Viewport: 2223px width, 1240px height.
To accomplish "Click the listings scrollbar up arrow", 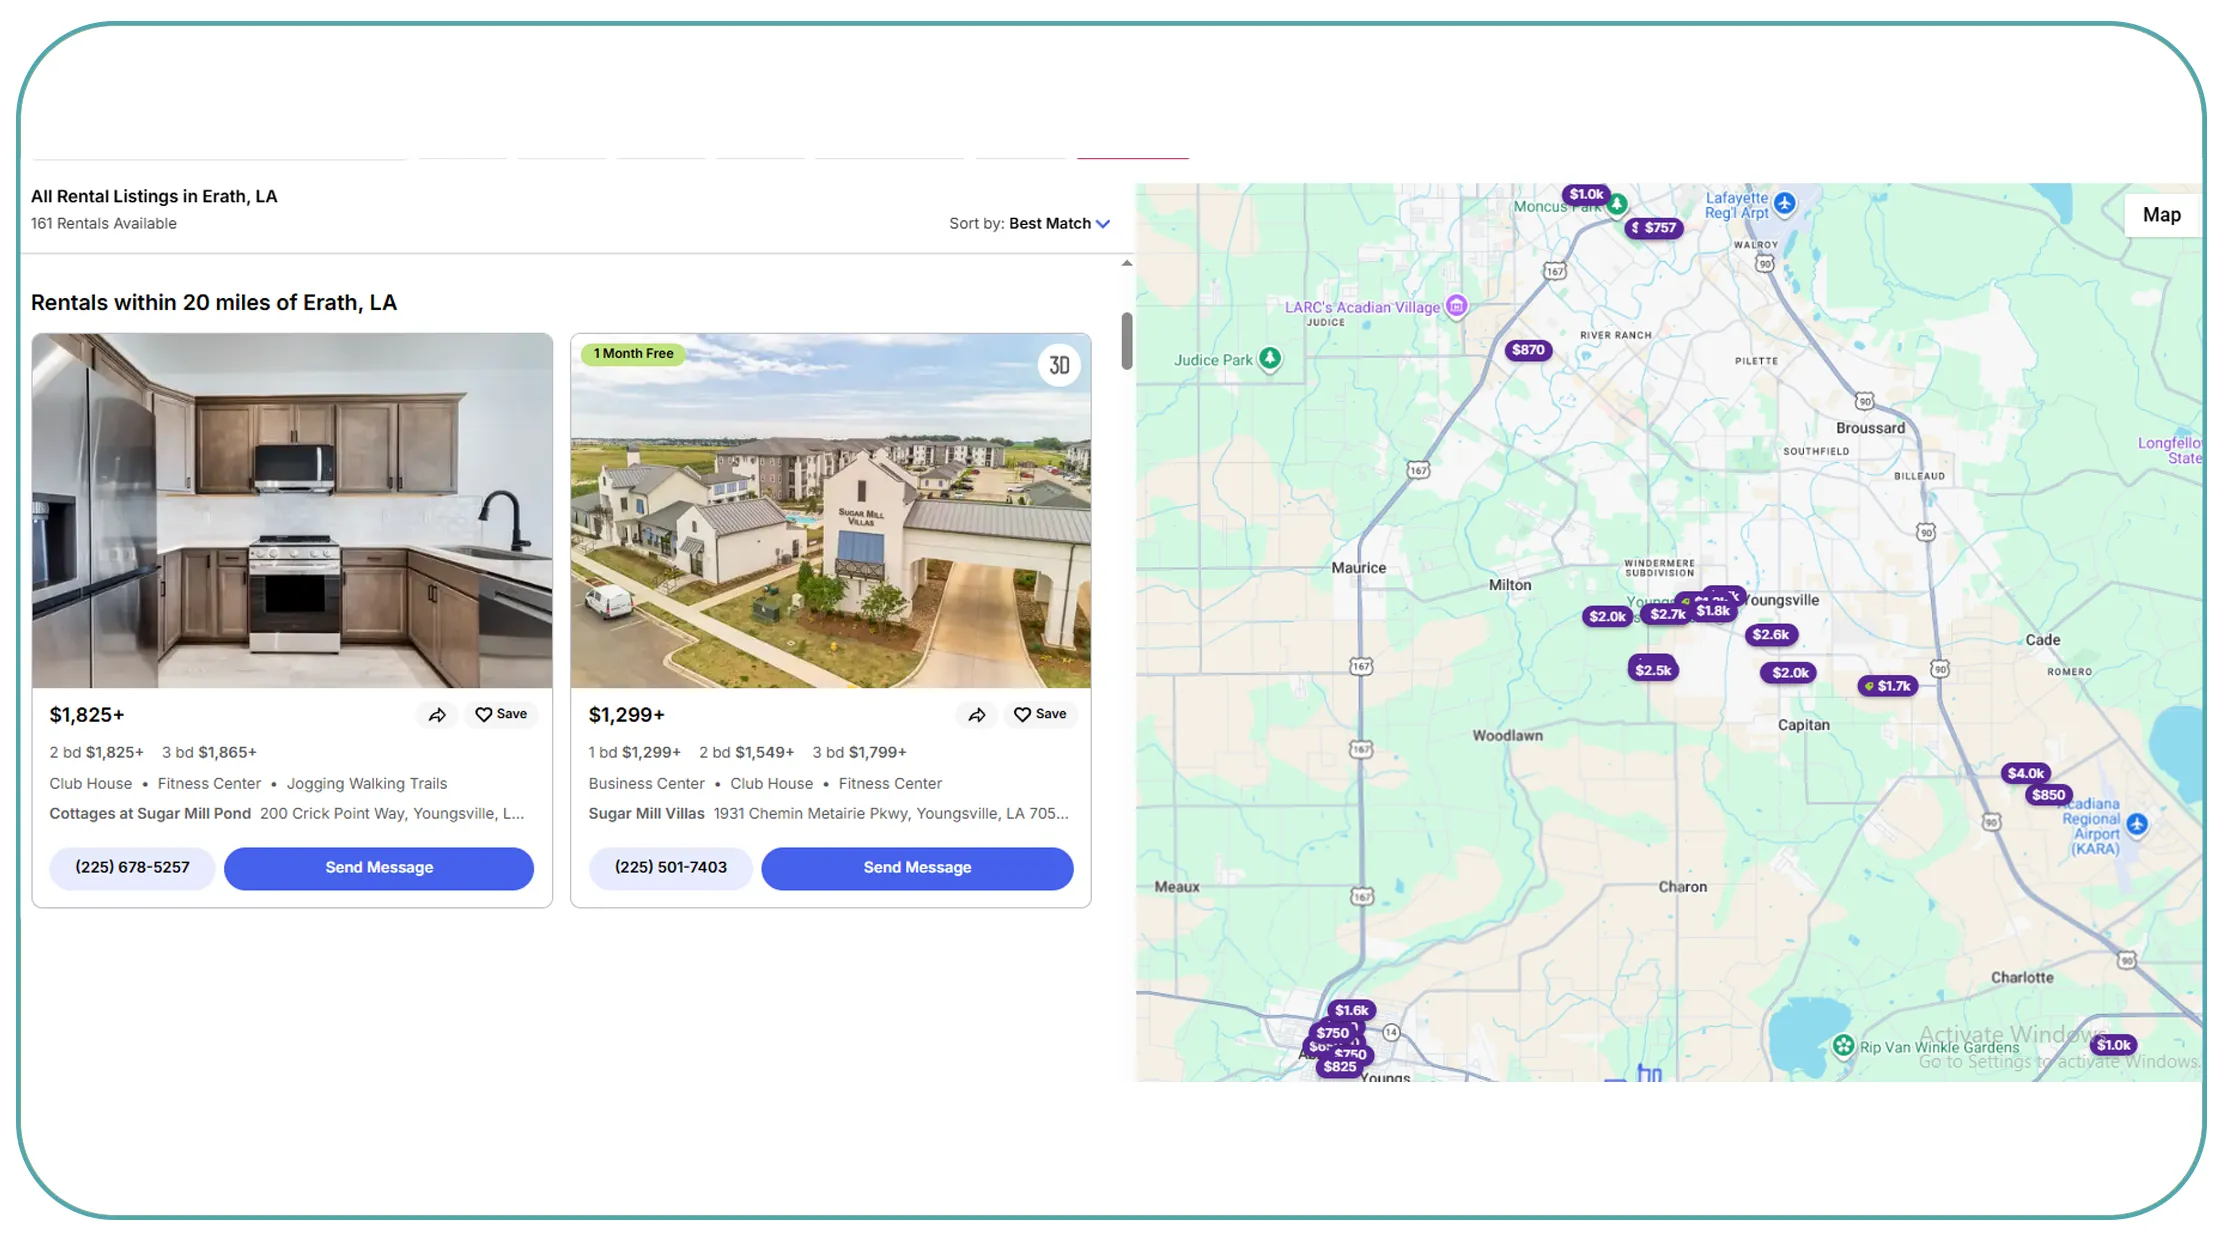I will click(x=1127, y=264).
